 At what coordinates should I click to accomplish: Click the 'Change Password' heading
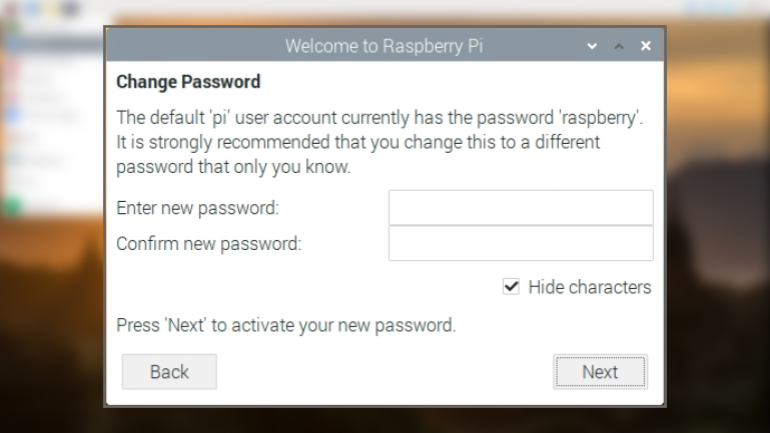coord(188,81)
